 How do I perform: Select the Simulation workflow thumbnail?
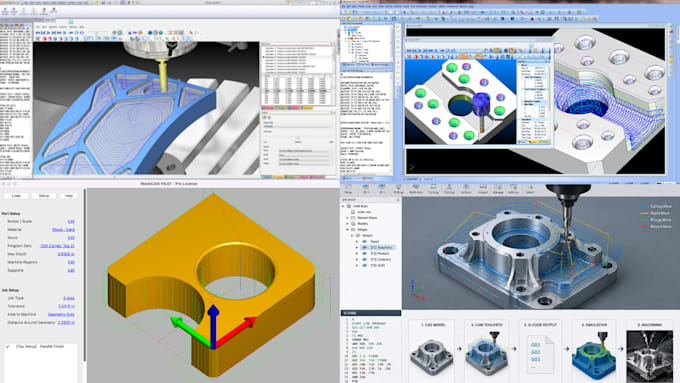coord(595,350)
